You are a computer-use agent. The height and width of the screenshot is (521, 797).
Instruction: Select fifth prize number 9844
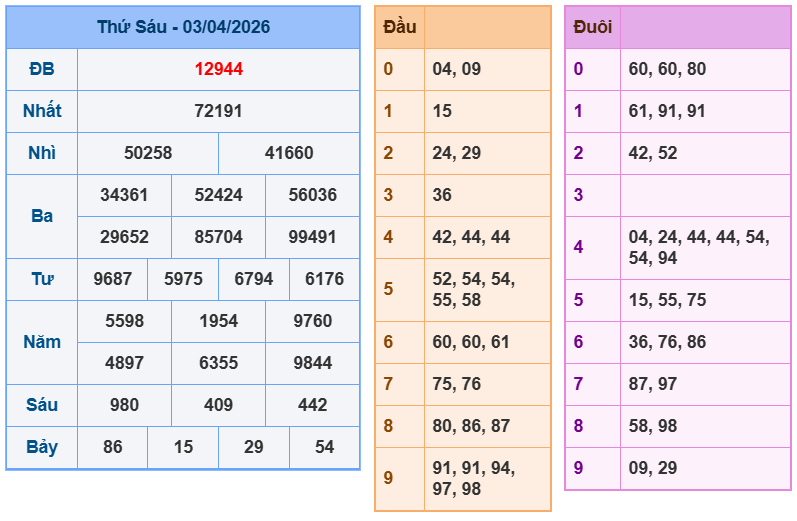[313, 363]
